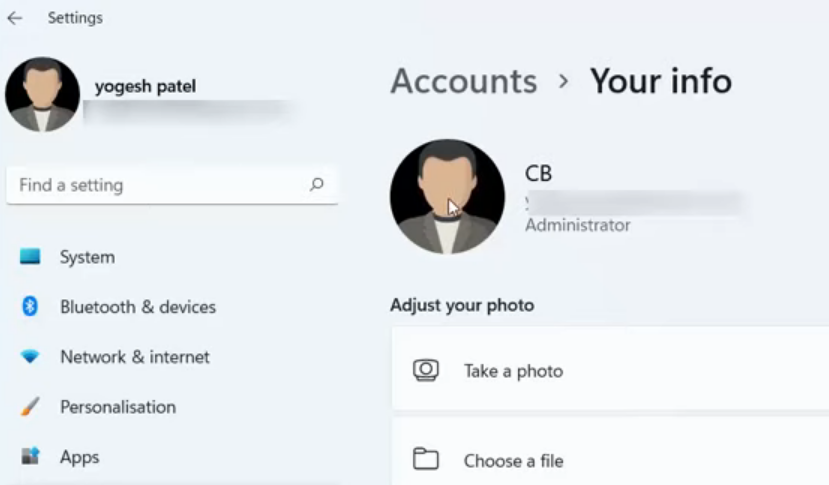Click the Find a setting search box

(x=160, y=185)
